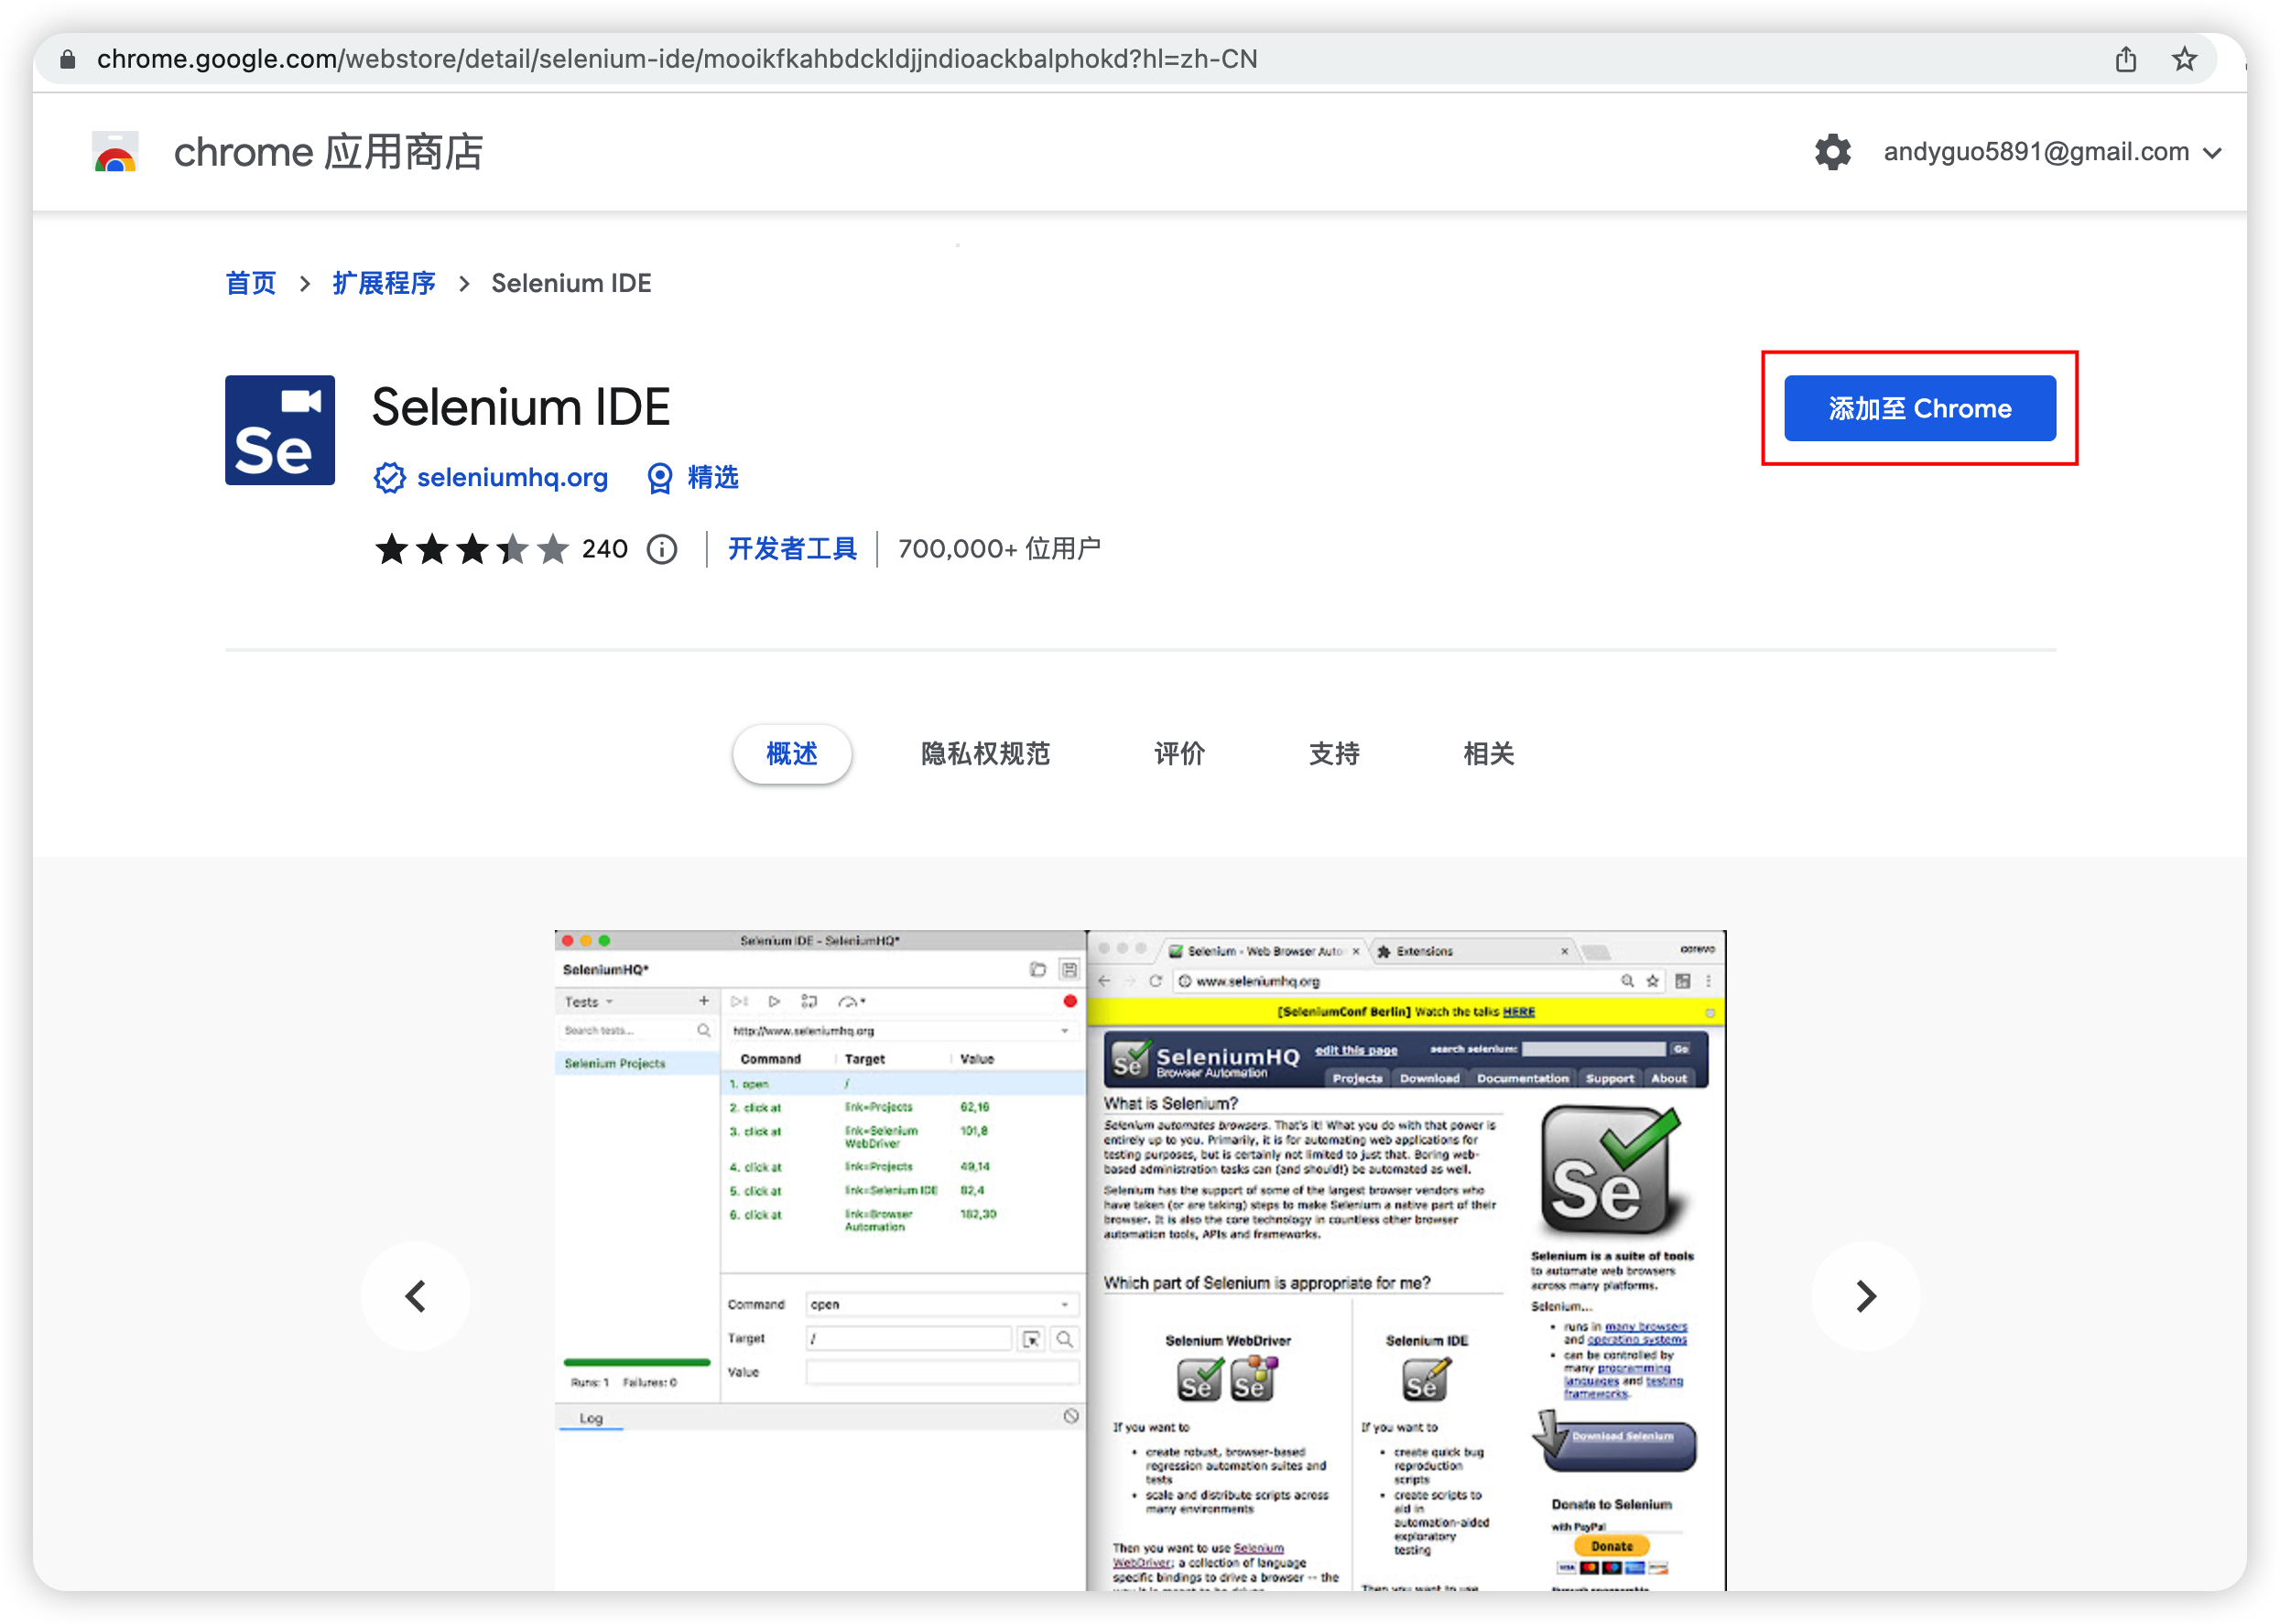Click the Selenium IDE heading text
The height and width of the screenshot is (1624, 2280).
520,407
